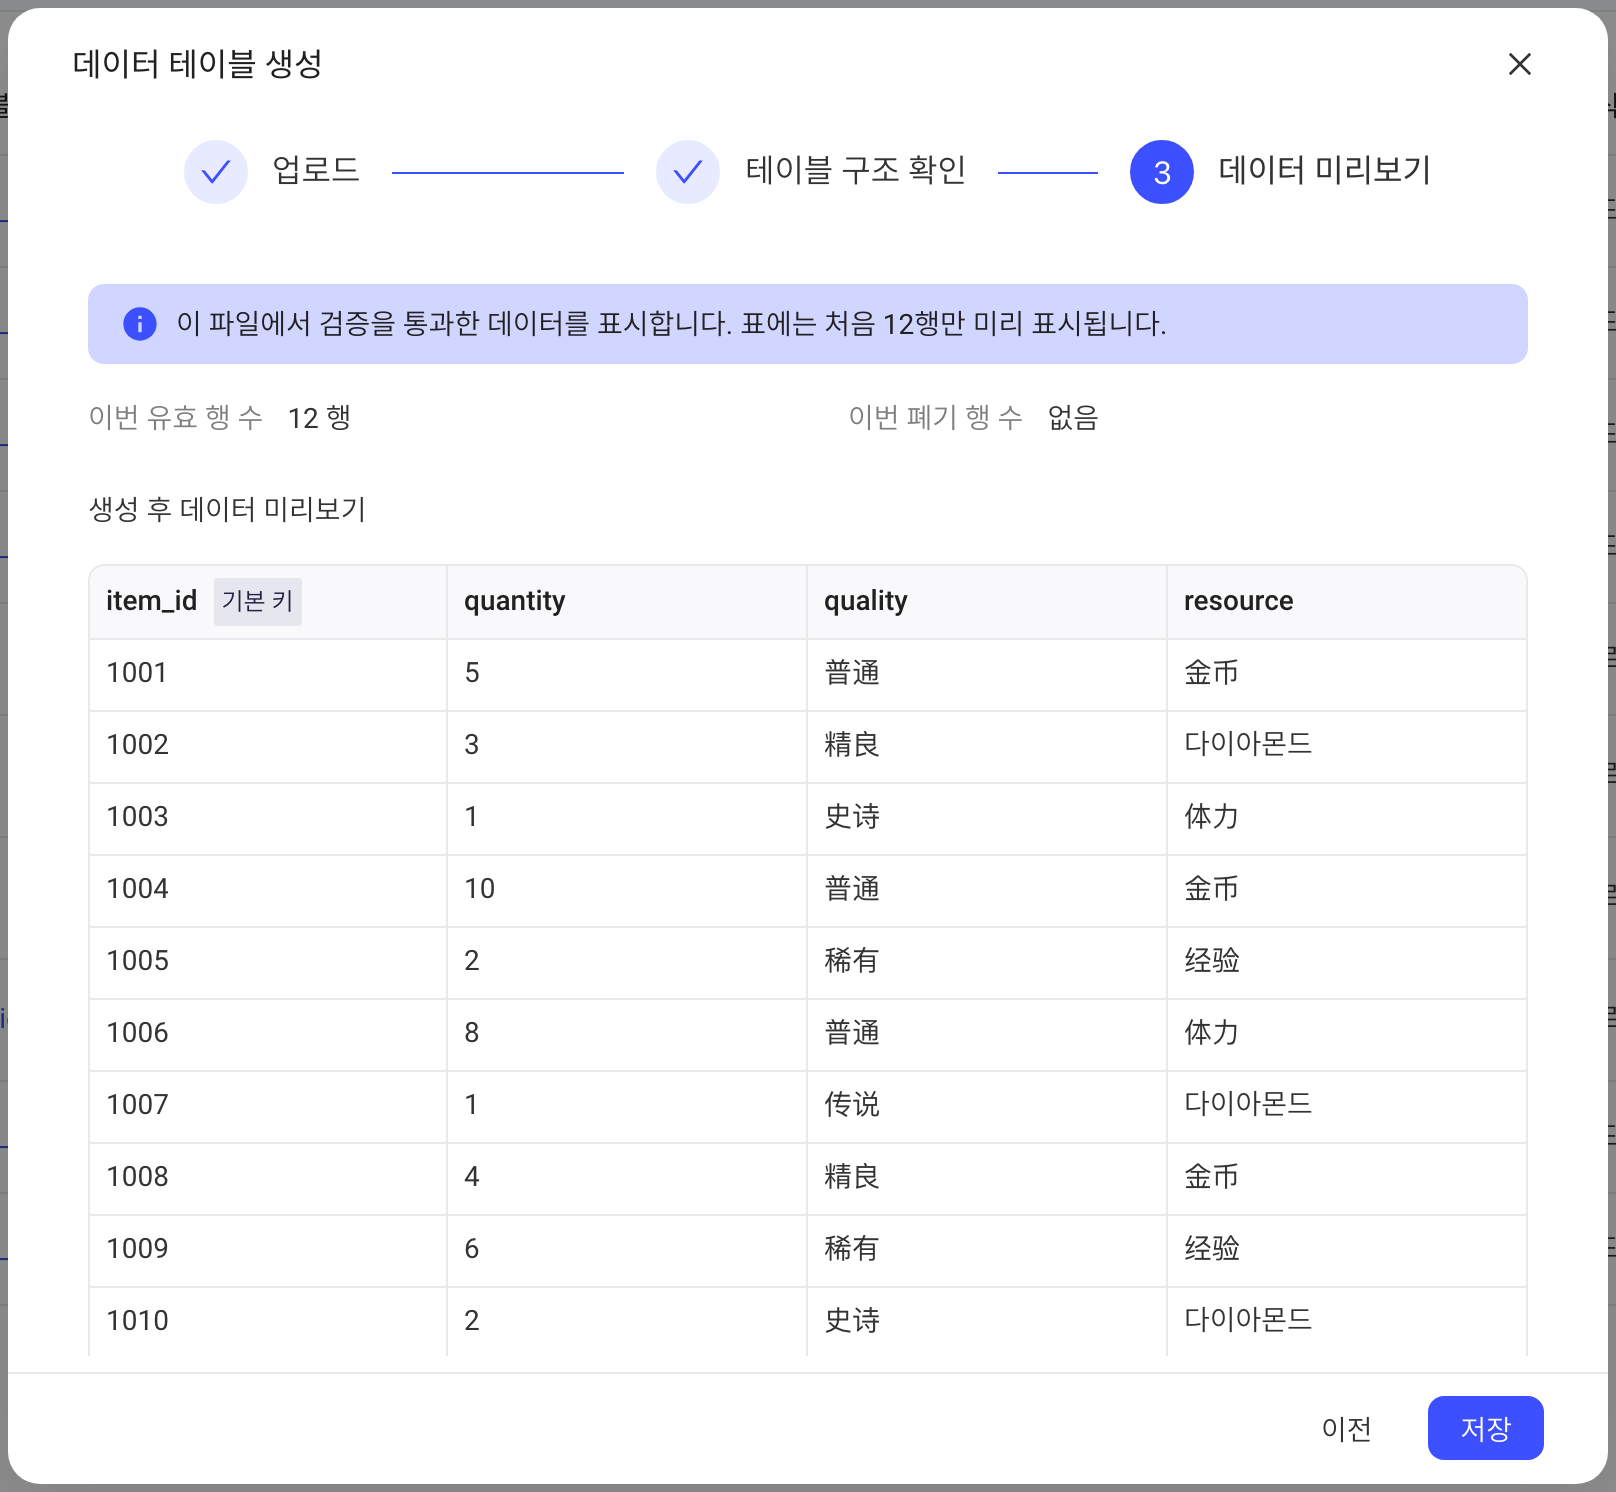Click the 생성 후 데이터 미리보기 heading
Image resolution: width=1616 pixels, height=1492 pixels.
(x=227, y=510)
